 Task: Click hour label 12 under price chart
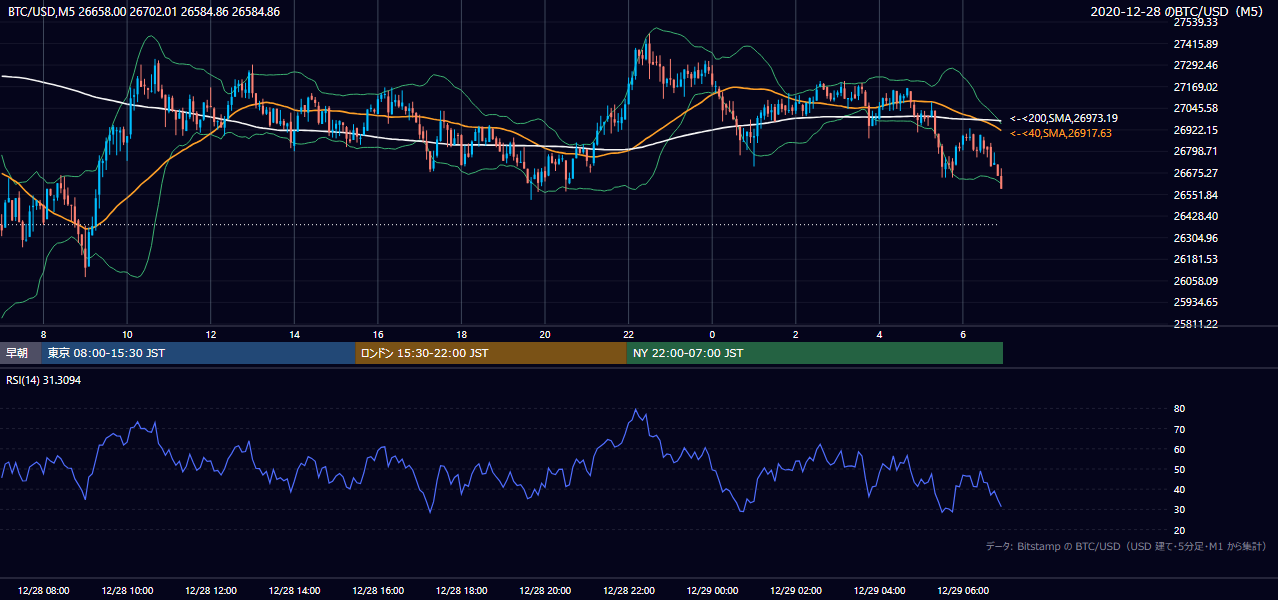pos(211,334)
